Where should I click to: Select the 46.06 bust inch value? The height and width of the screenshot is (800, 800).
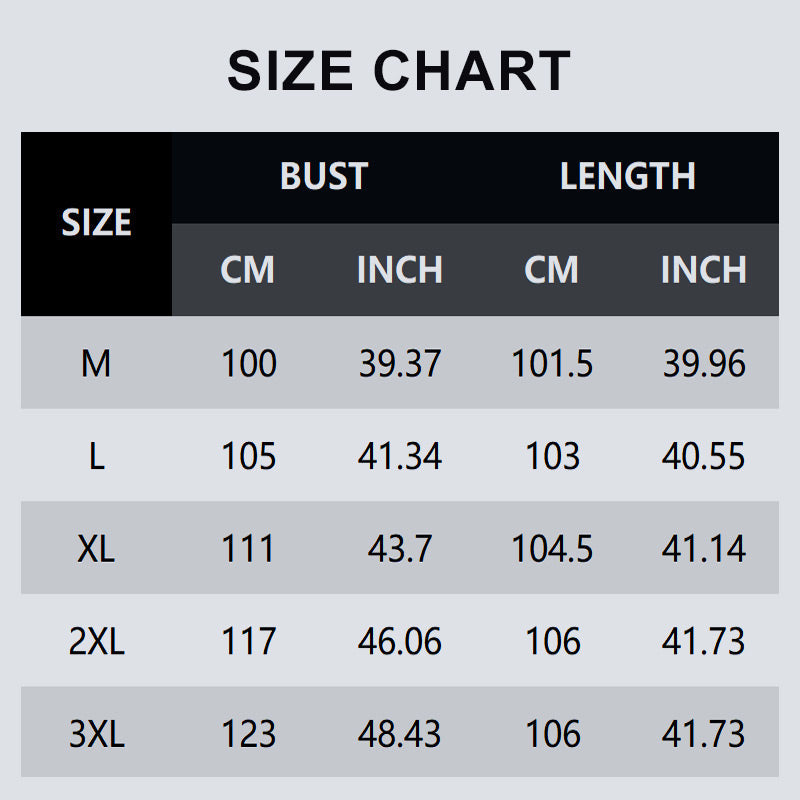click(x=399, y=641)
